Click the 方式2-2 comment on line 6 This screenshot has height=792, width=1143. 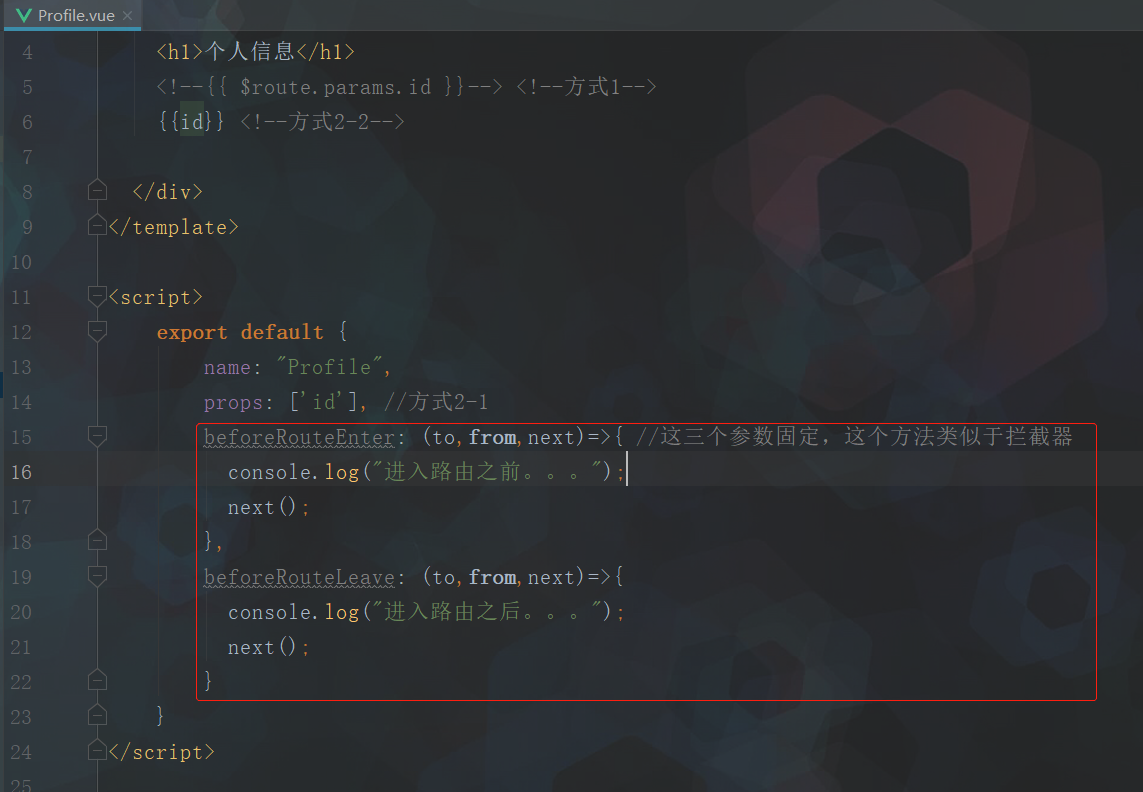pyautogui.click(x=322, y=121)
